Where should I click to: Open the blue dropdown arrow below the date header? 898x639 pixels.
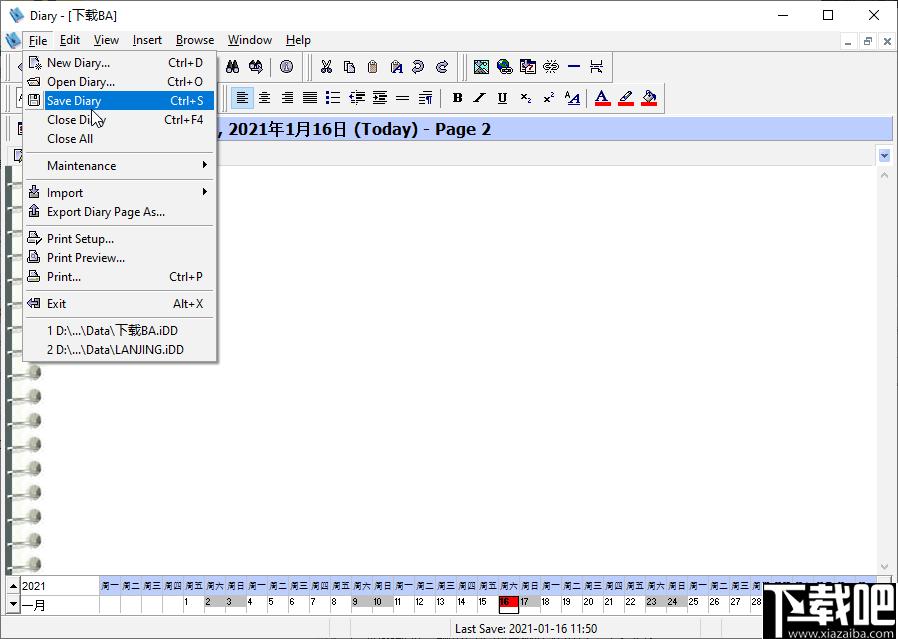[884, 155]
